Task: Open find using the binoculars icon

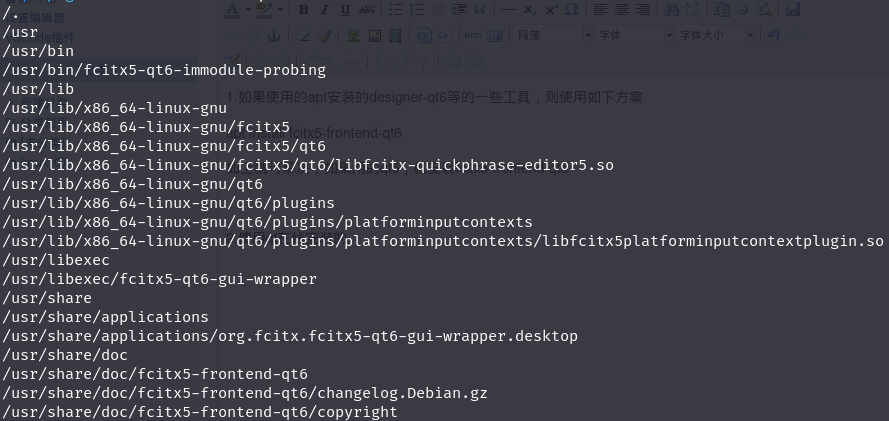Action: point(671,10)
